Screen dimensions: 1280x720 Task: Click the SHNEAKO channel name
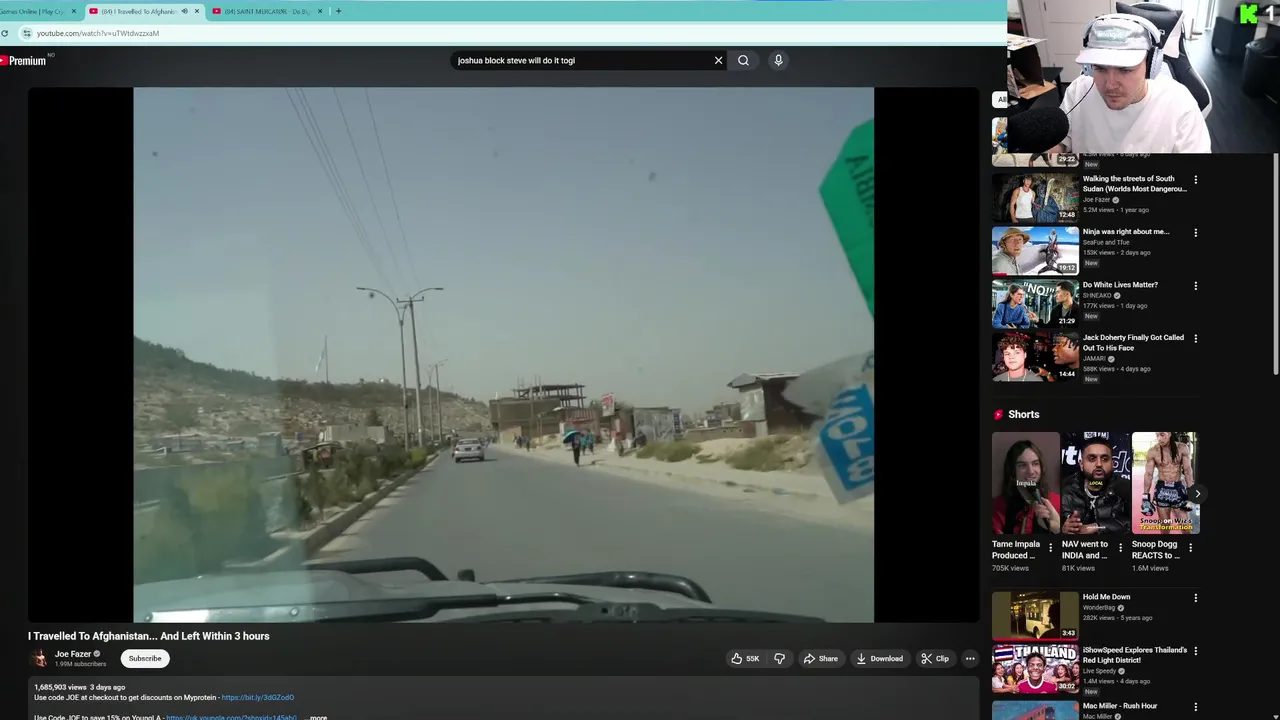1098,295
